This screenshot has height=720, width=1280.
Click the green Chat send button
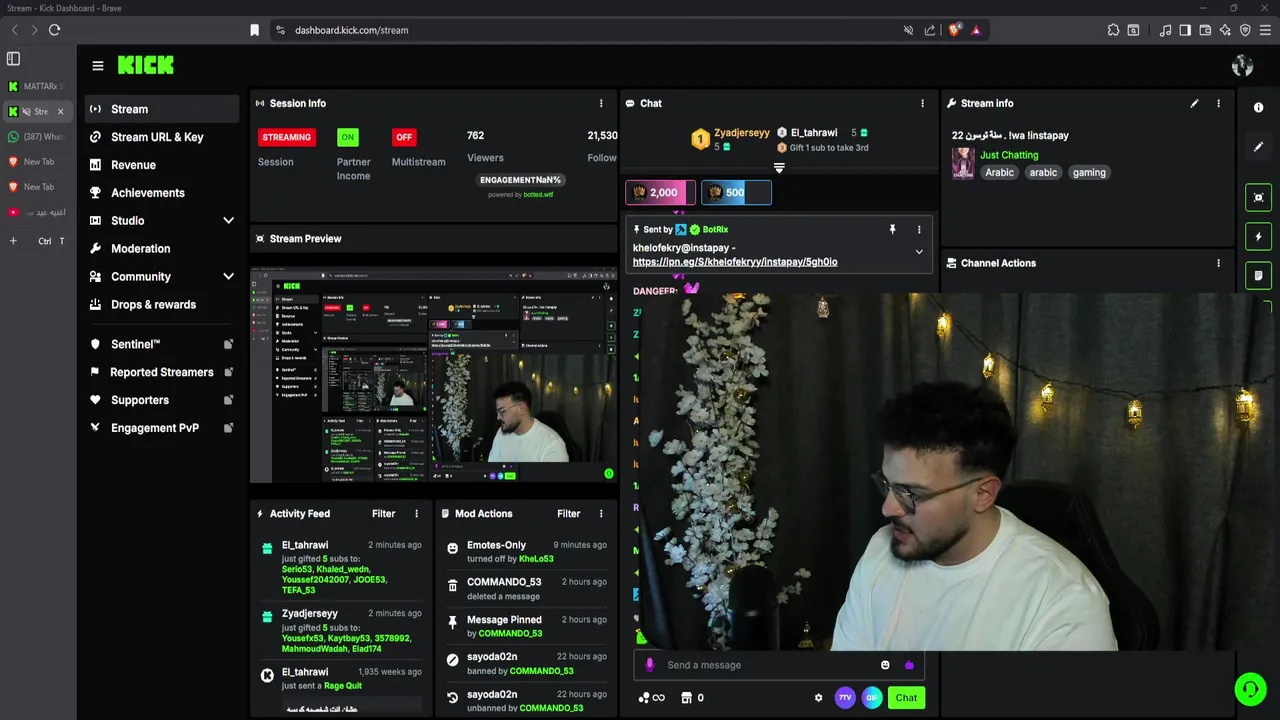(x=906, y=698)
